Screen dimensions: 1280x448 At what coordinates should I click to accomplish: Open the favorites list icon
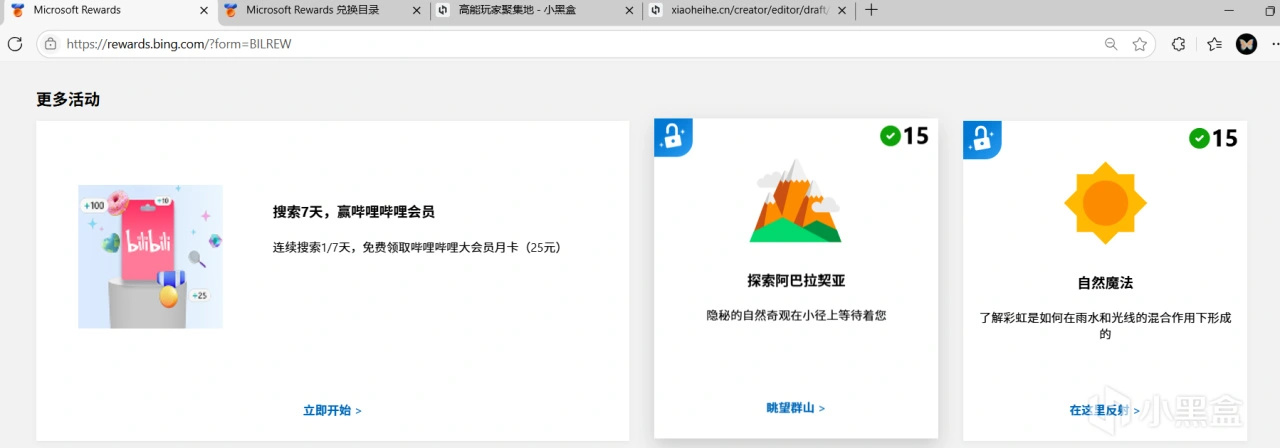click(x=1214, y=44)
